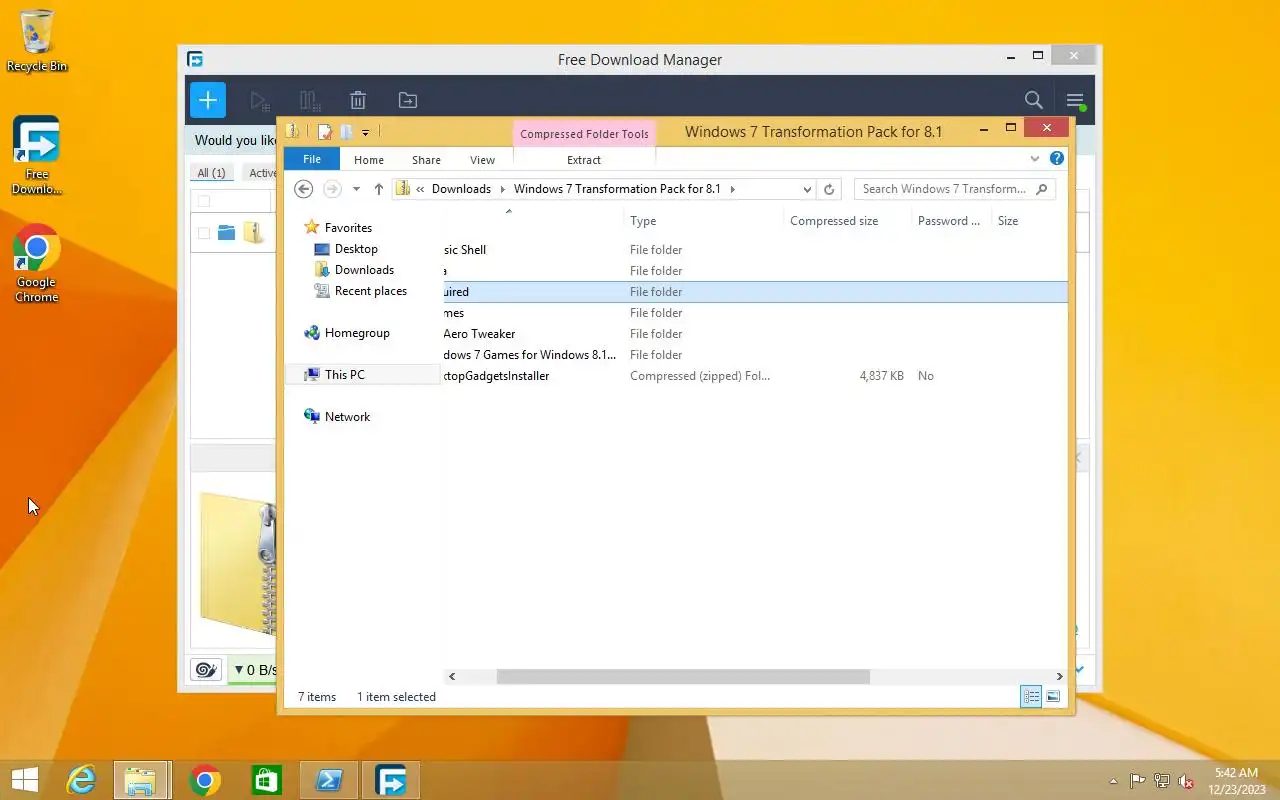Select the Games for Windows 8.1 folder row

(755, 355)
